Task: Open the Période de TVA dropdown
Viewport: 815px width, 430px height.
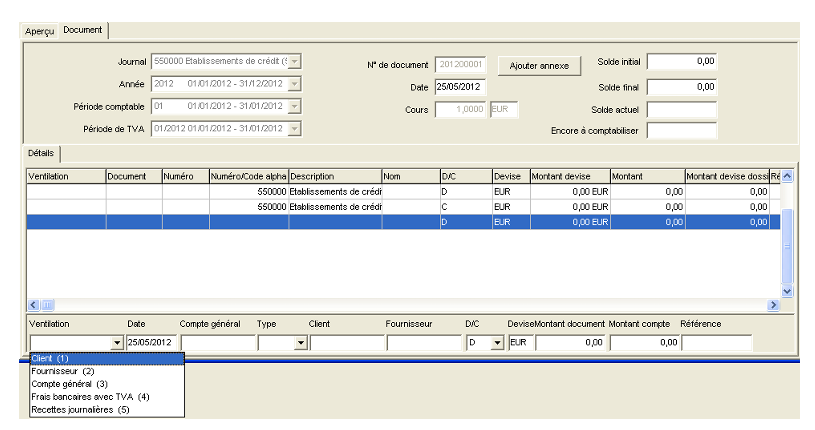Action: pos(294,128)
